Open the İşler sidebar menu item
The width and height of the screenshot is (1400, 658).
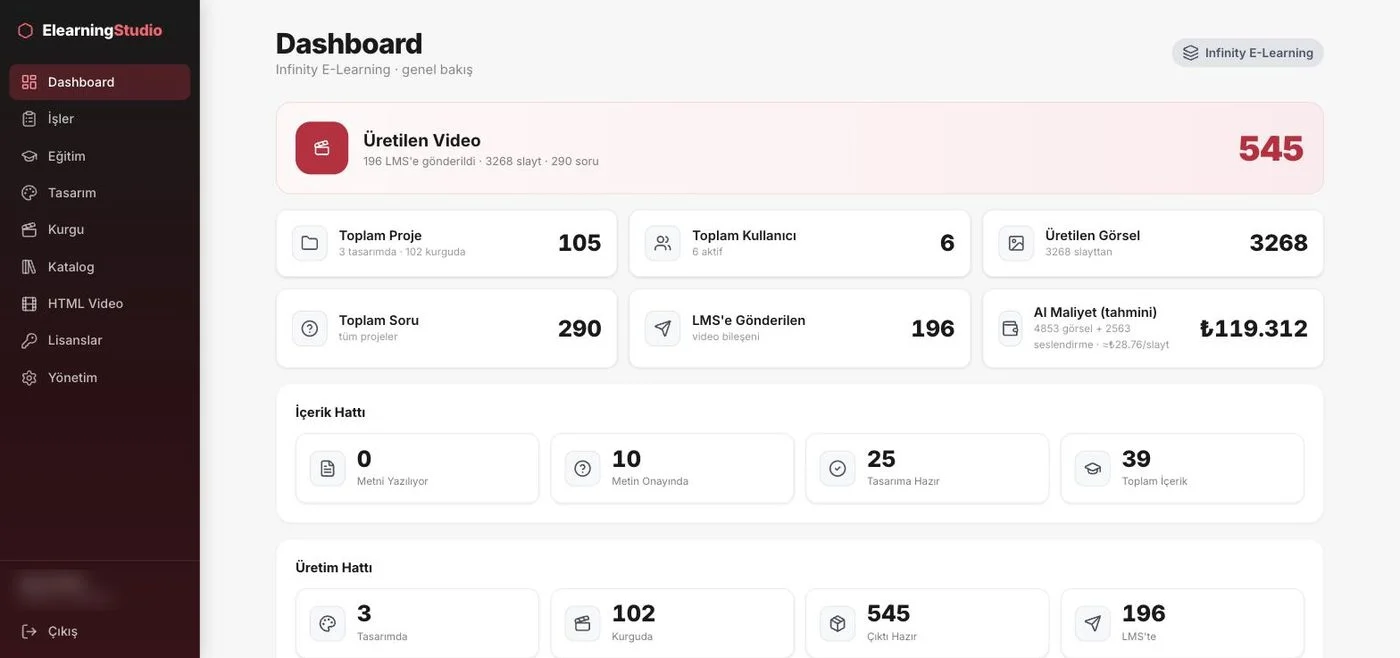click(x=100, y=119)
